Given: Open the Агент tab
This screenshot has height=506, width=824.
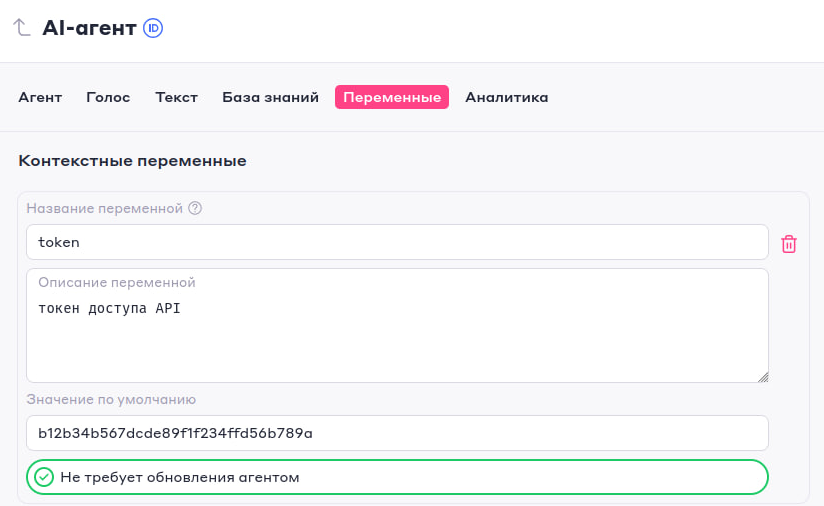Looking at the screenshot, I should [40, 97].
